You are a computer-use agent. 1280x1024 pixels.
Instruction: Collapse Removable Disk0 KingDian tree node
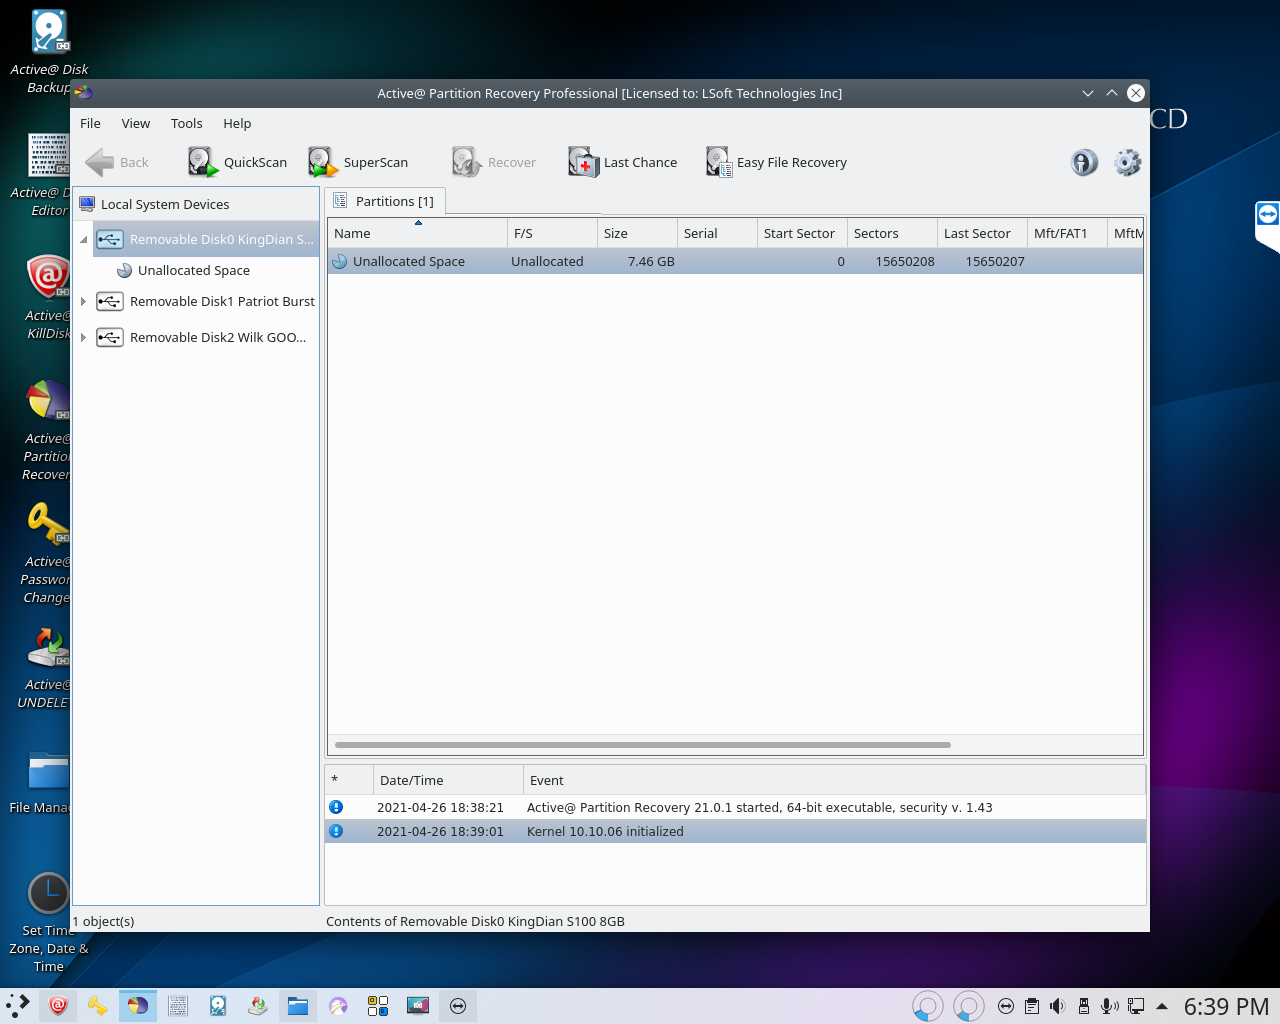coord(84,240)
